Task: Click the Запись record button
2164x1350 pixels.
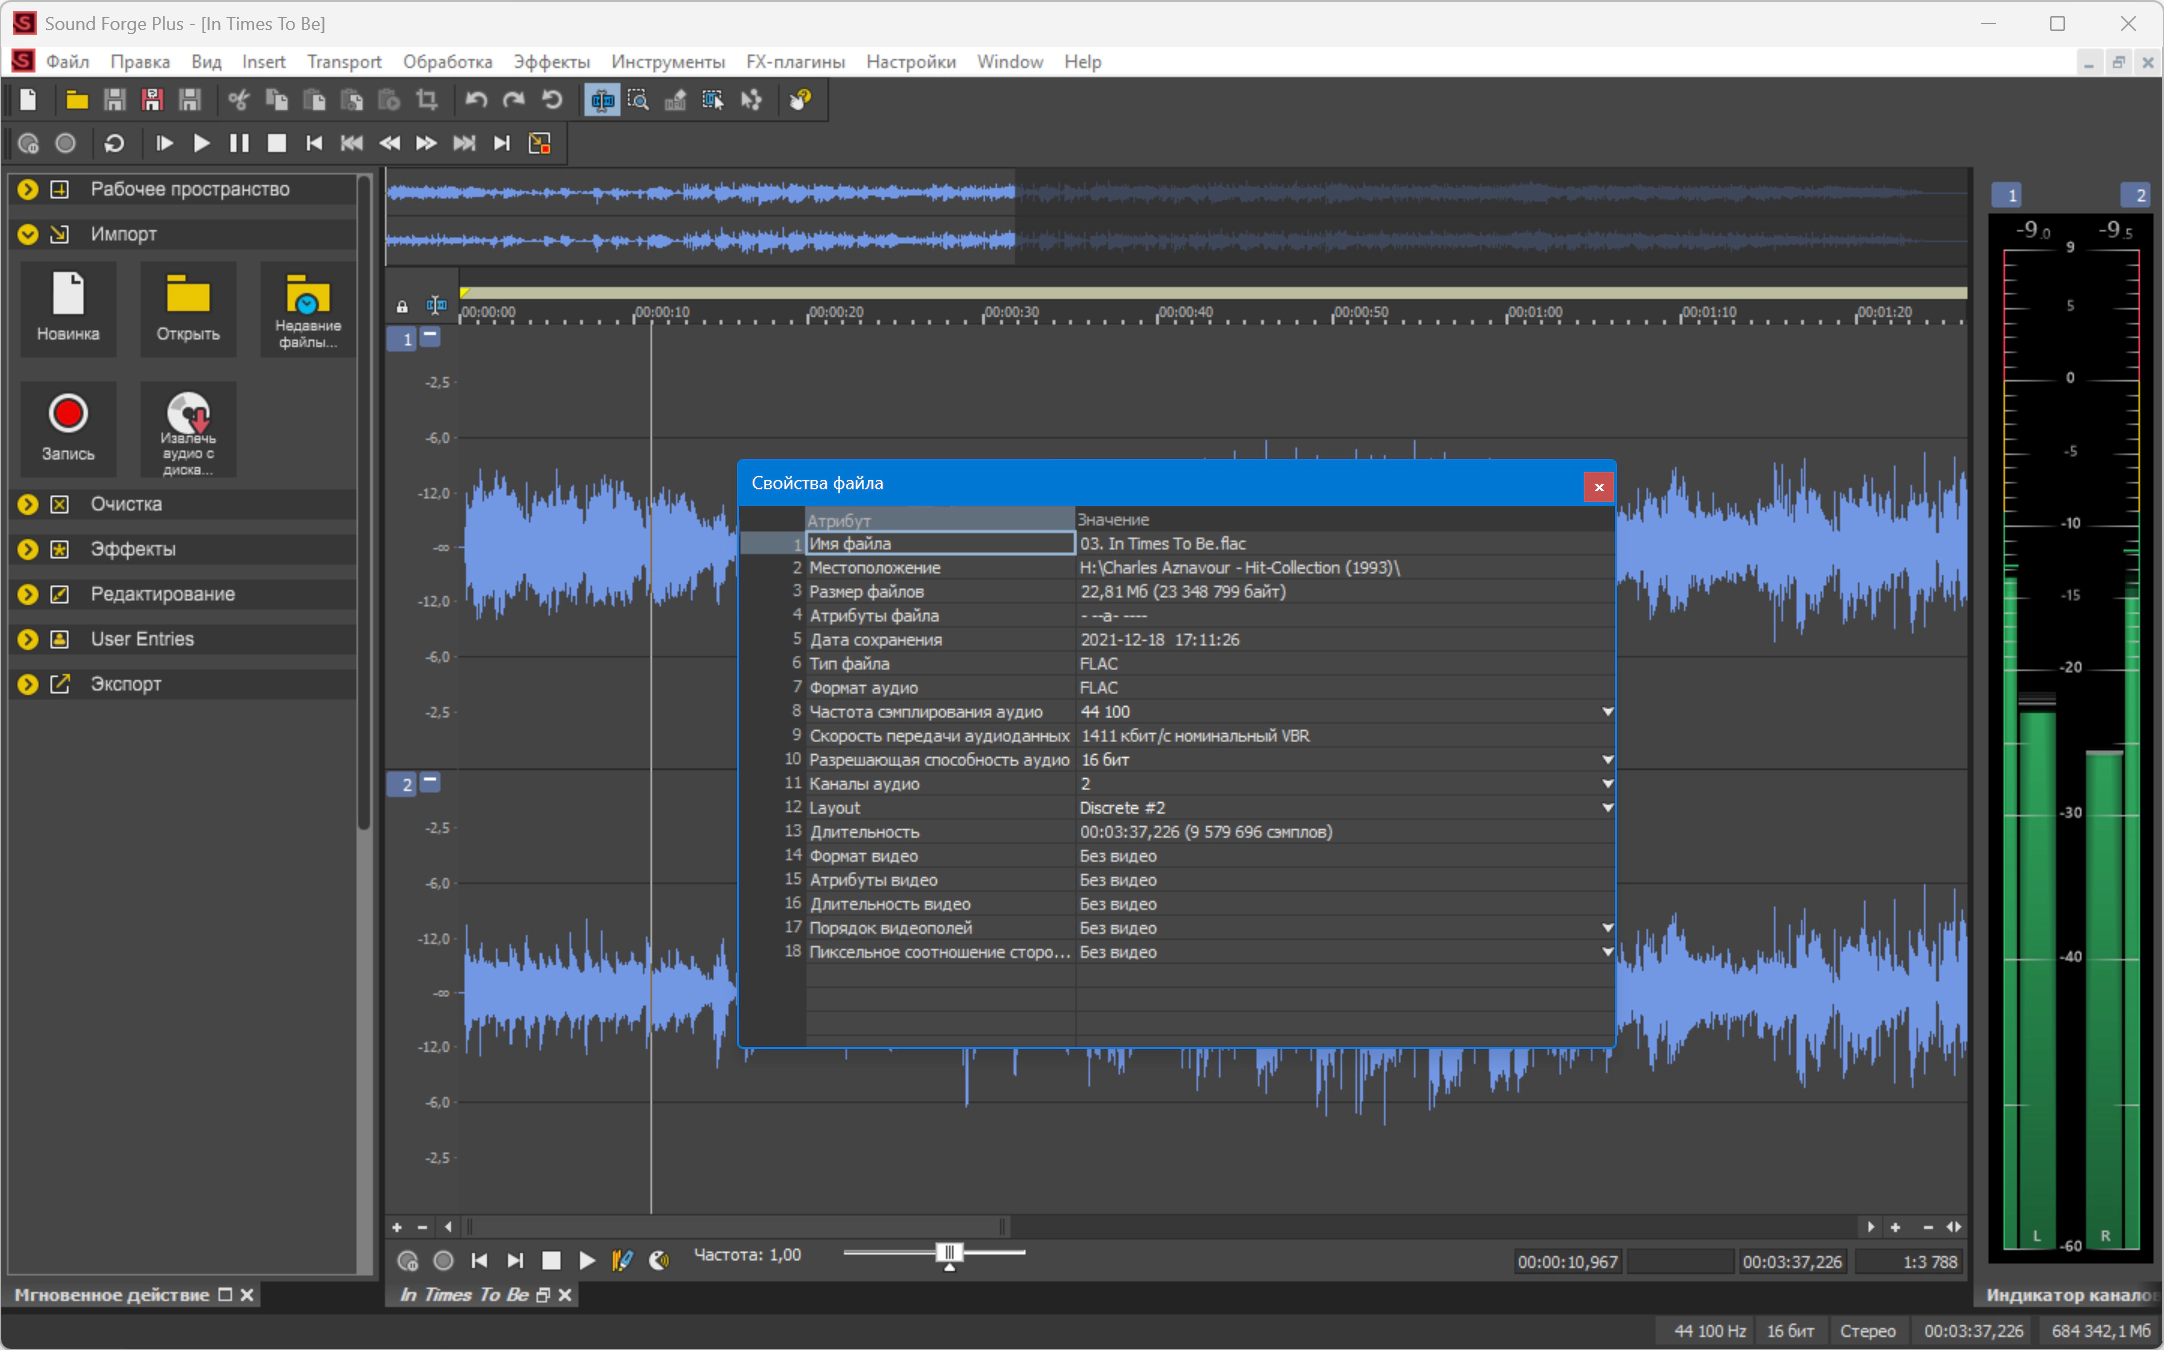Action: point(68,429)
